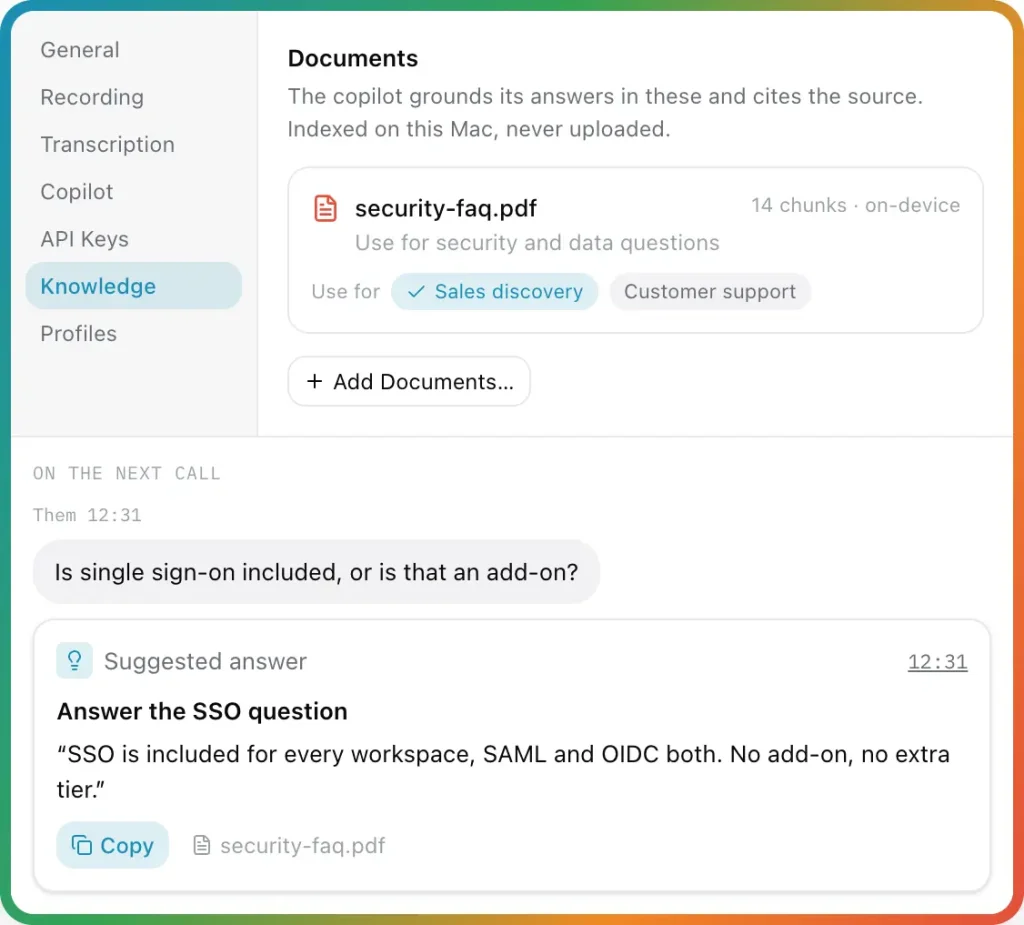Open the cited security-faq.pdf source link
The height and width of the screenshot is (925, 1024).
[289, 845]
